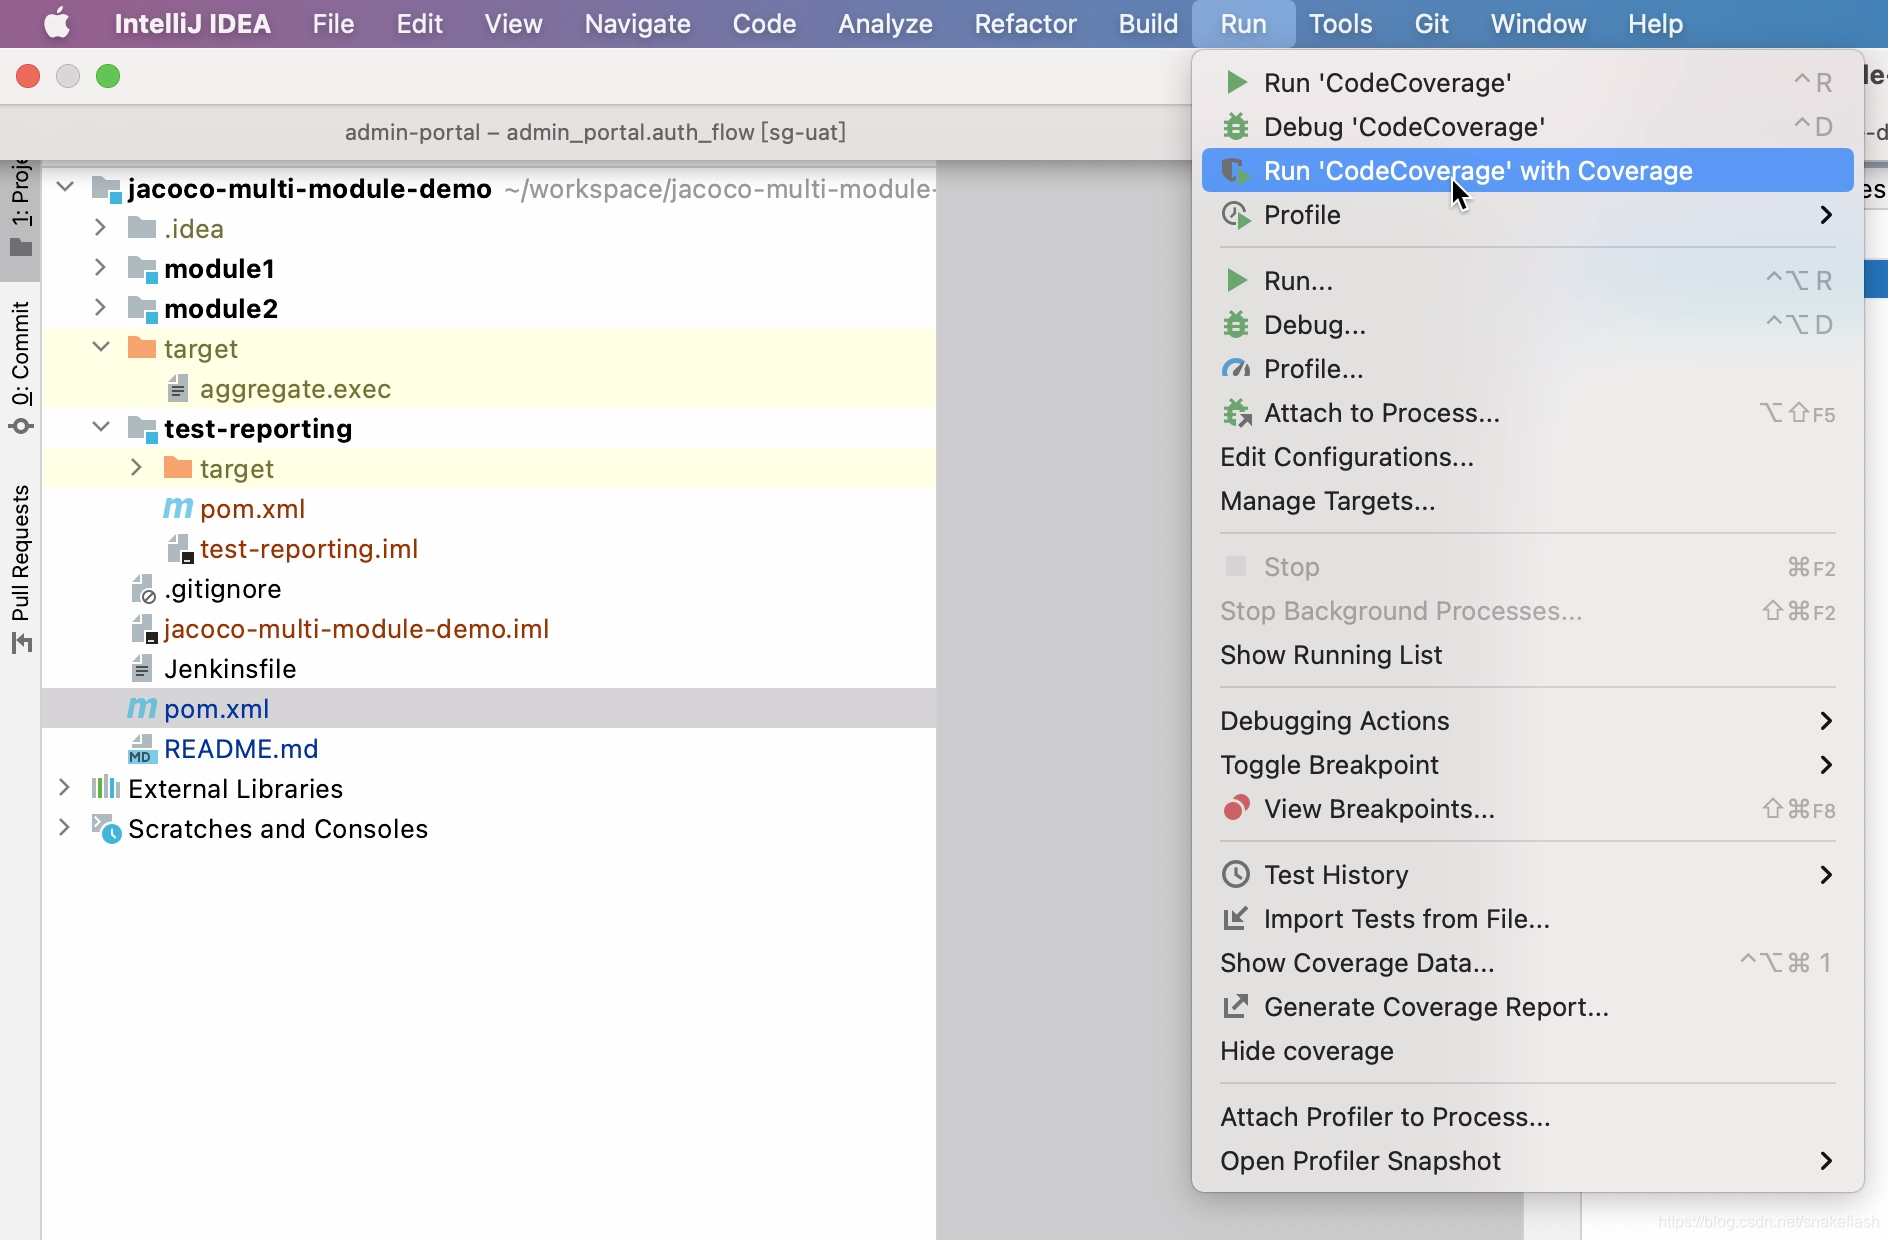This screenshot has height=1240, width=1888.
Task: Expand Scratches and Consoles
Action: (64, 828)
